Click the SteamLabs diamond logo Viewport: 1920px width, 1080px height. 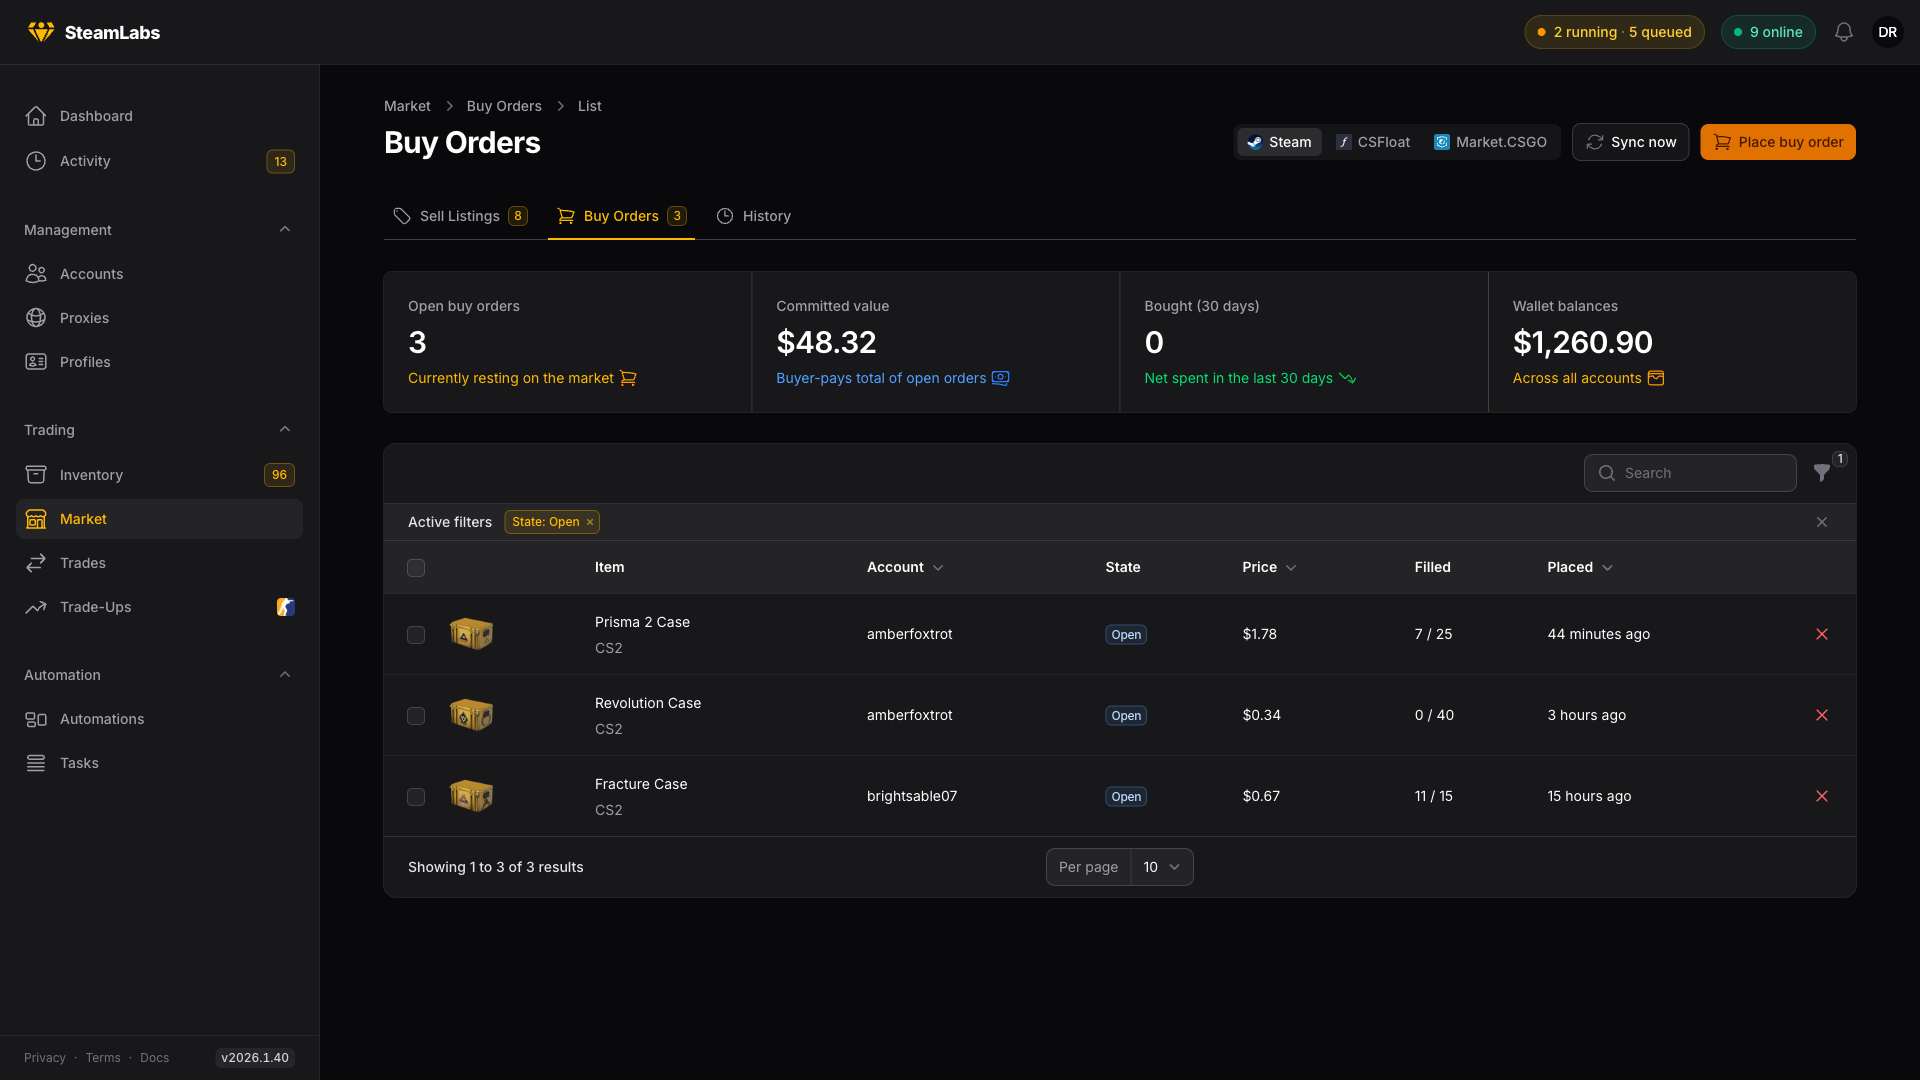41,32
